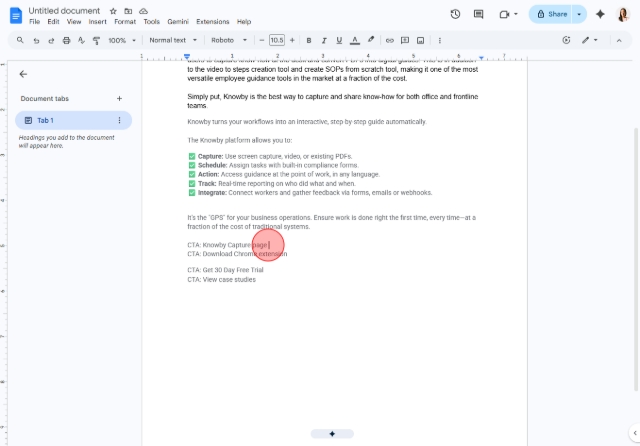The image size is (640, 446).
Task: Click the Gemini pill at page bottom
Action: (x=332, y=434)
